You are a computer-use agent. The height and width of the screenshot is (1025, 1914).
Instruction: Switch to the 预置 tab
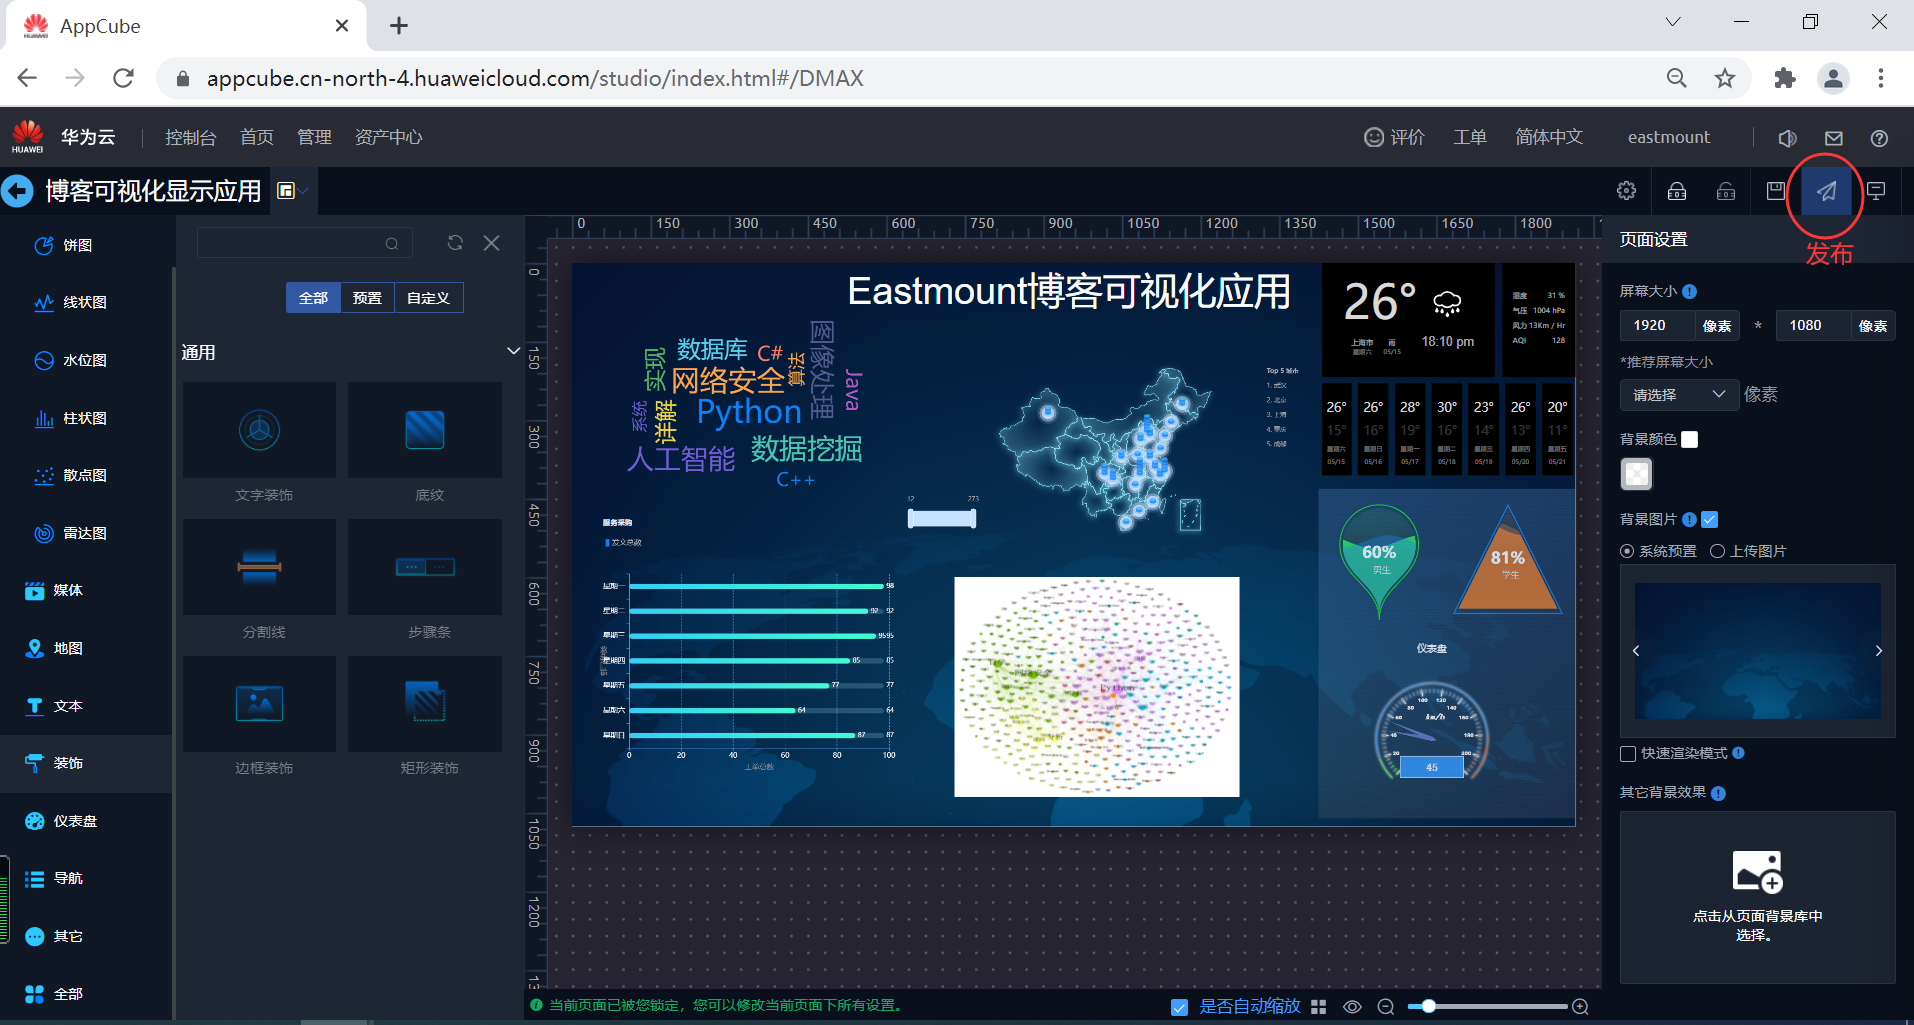pyautogui.click(x=367, y=298)
